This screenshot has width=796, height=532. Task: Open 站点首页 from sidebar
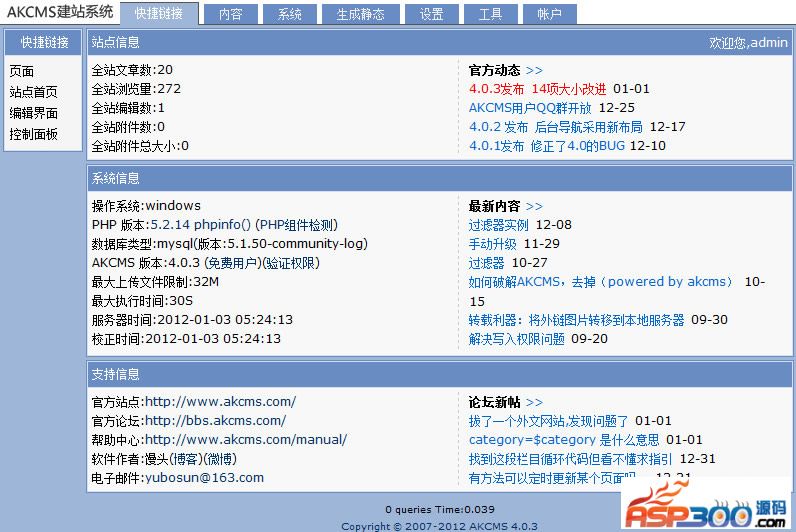click(x=34, y=92)
